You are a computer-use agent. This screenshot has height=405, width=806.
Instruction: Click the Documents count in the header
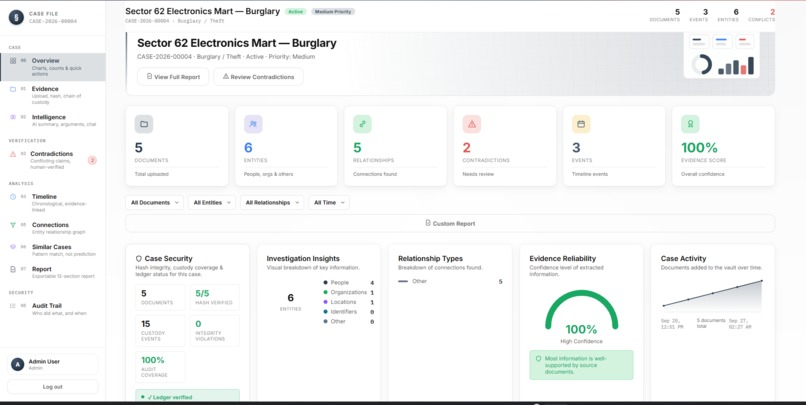[x=665, y=15]
